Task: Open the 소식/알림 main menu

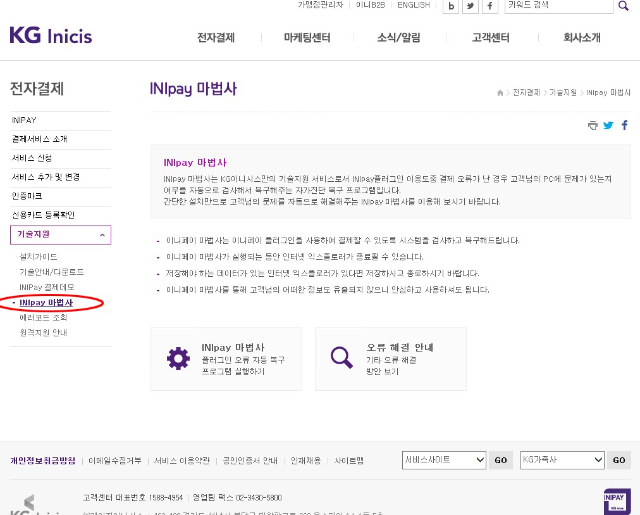Action: (x=399, y=38)
